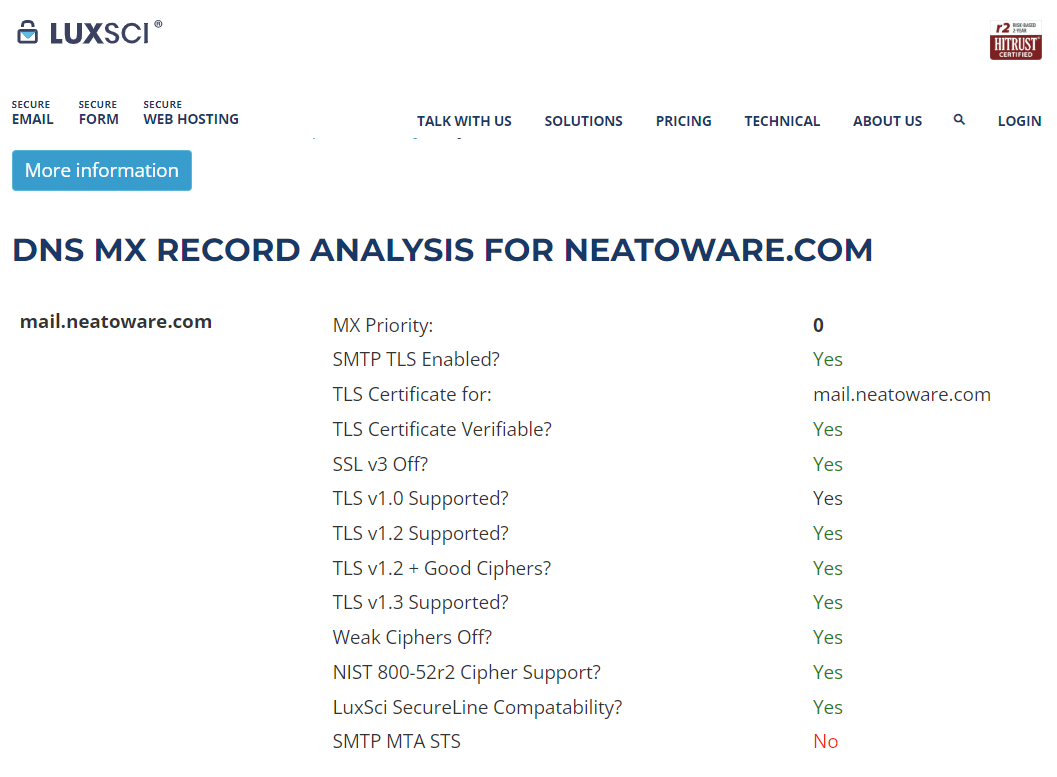
Task: Click Yes value for NIST 800-52r2 row
Action: coord(827,672)
